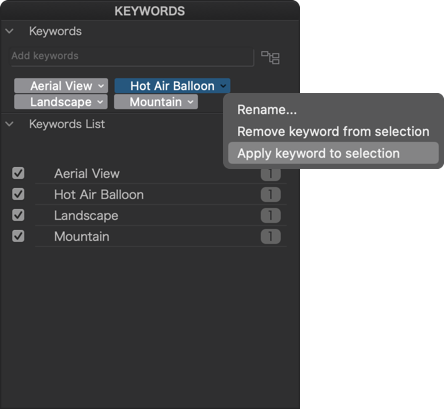Uncheck the Hot Air Balloon keyword checkbox
This screenshot has width=444, height=409.
point(18,194)
